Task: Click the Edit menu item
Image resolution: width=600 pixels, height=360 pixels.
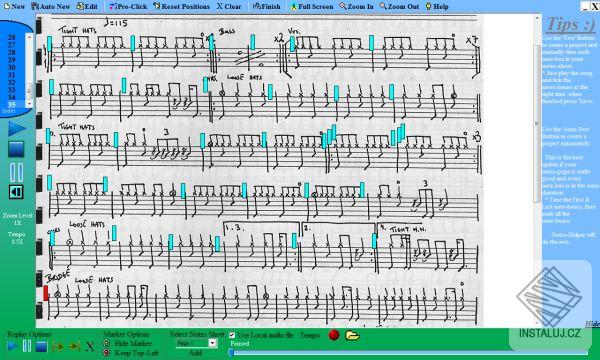Action: click(87, 7)
